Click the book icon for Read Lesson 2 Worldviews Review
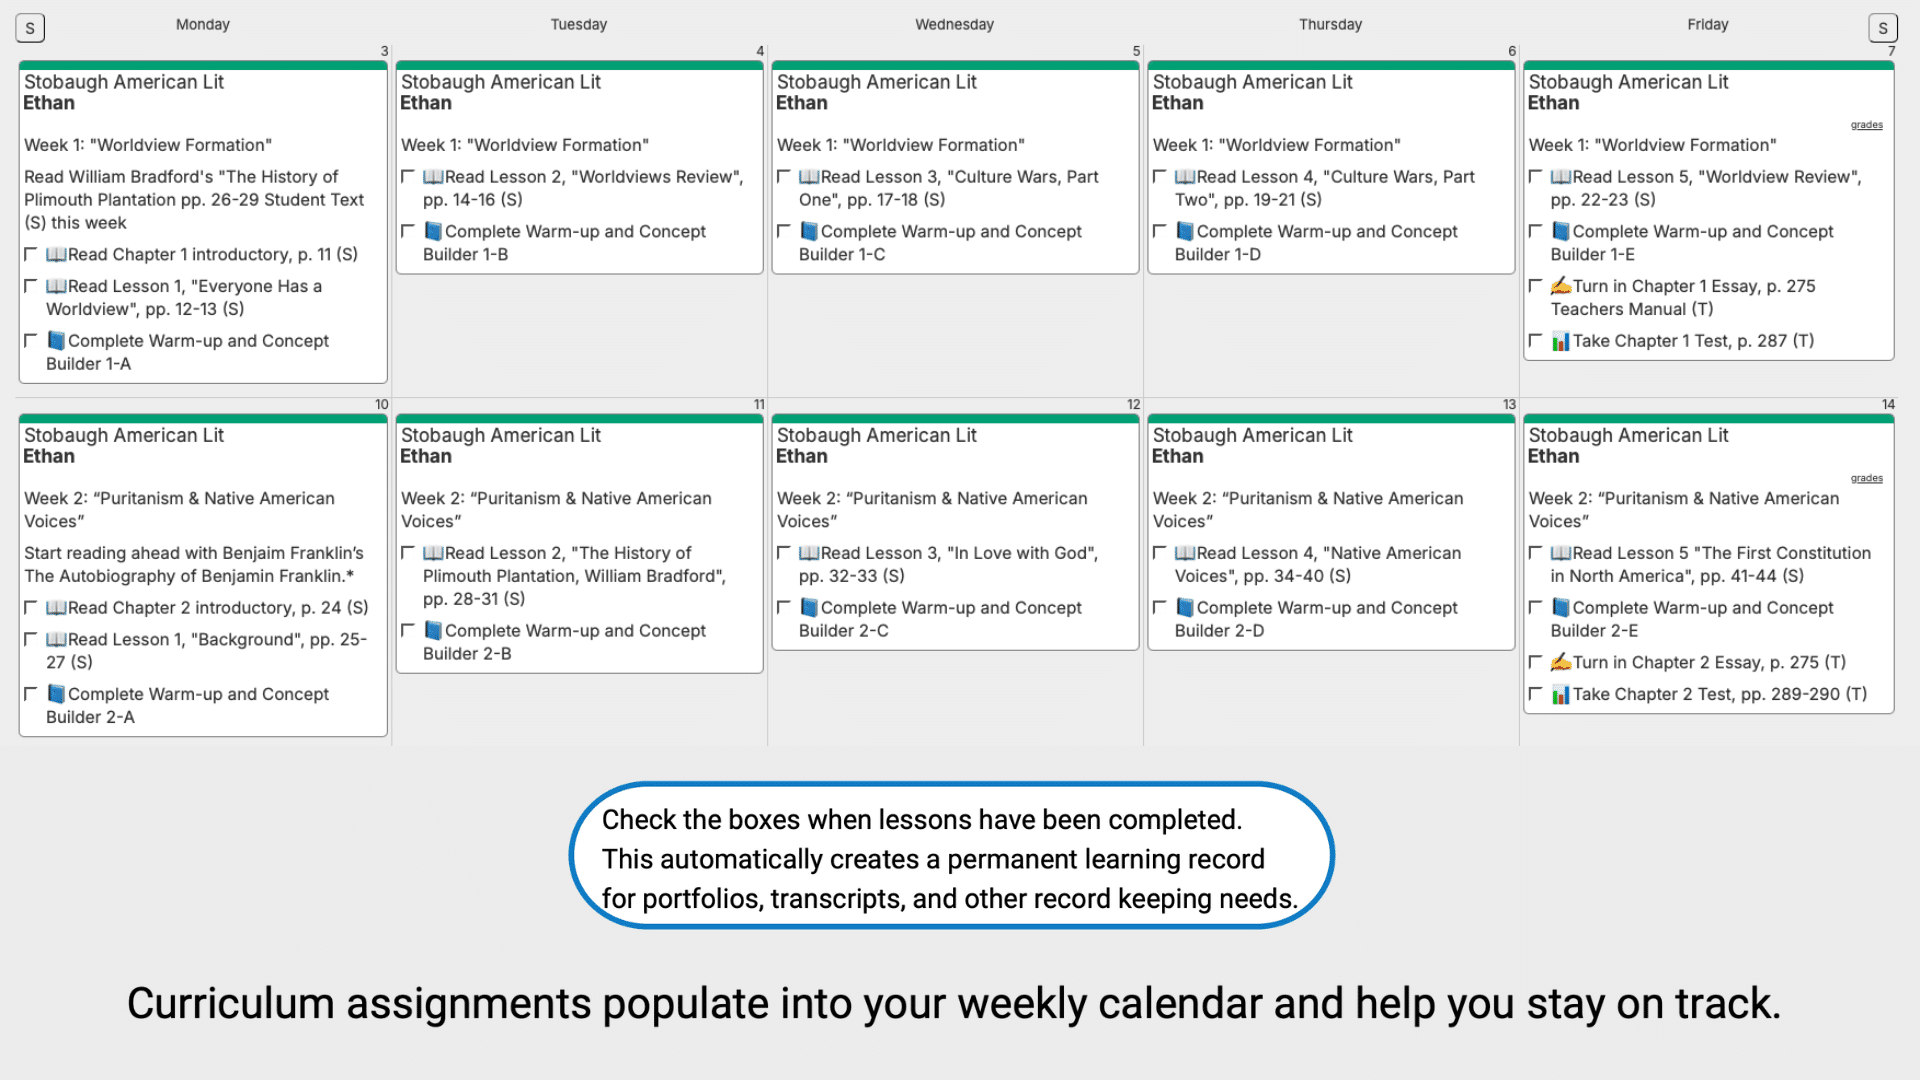Viewport: 1920px width, 1080px height. coord(433,177)
